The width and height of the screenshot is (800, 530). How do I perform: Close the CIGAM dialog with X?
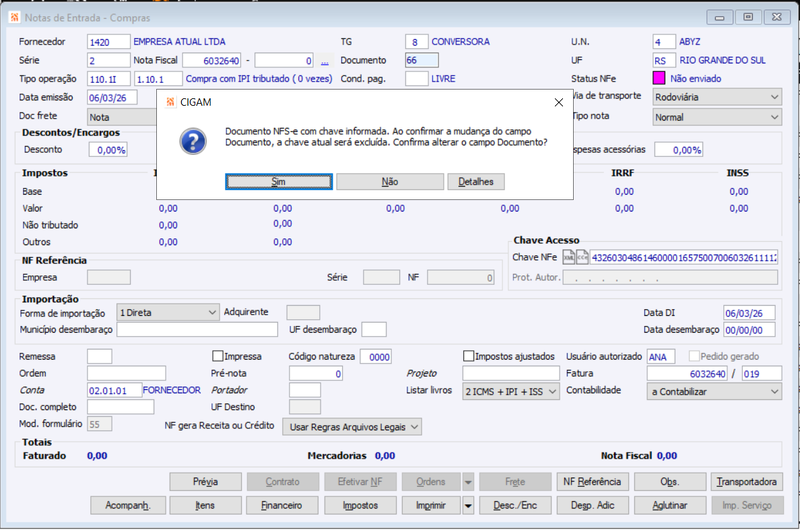pos(559,103)
